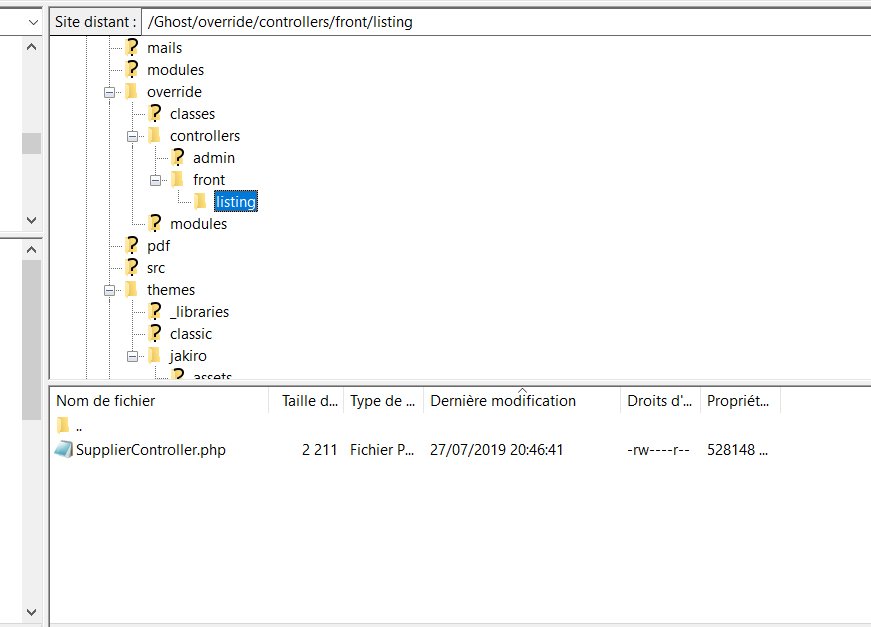Collapse the controllers tree node
Viewport: 871px width, 627px height.
(132, 136)
